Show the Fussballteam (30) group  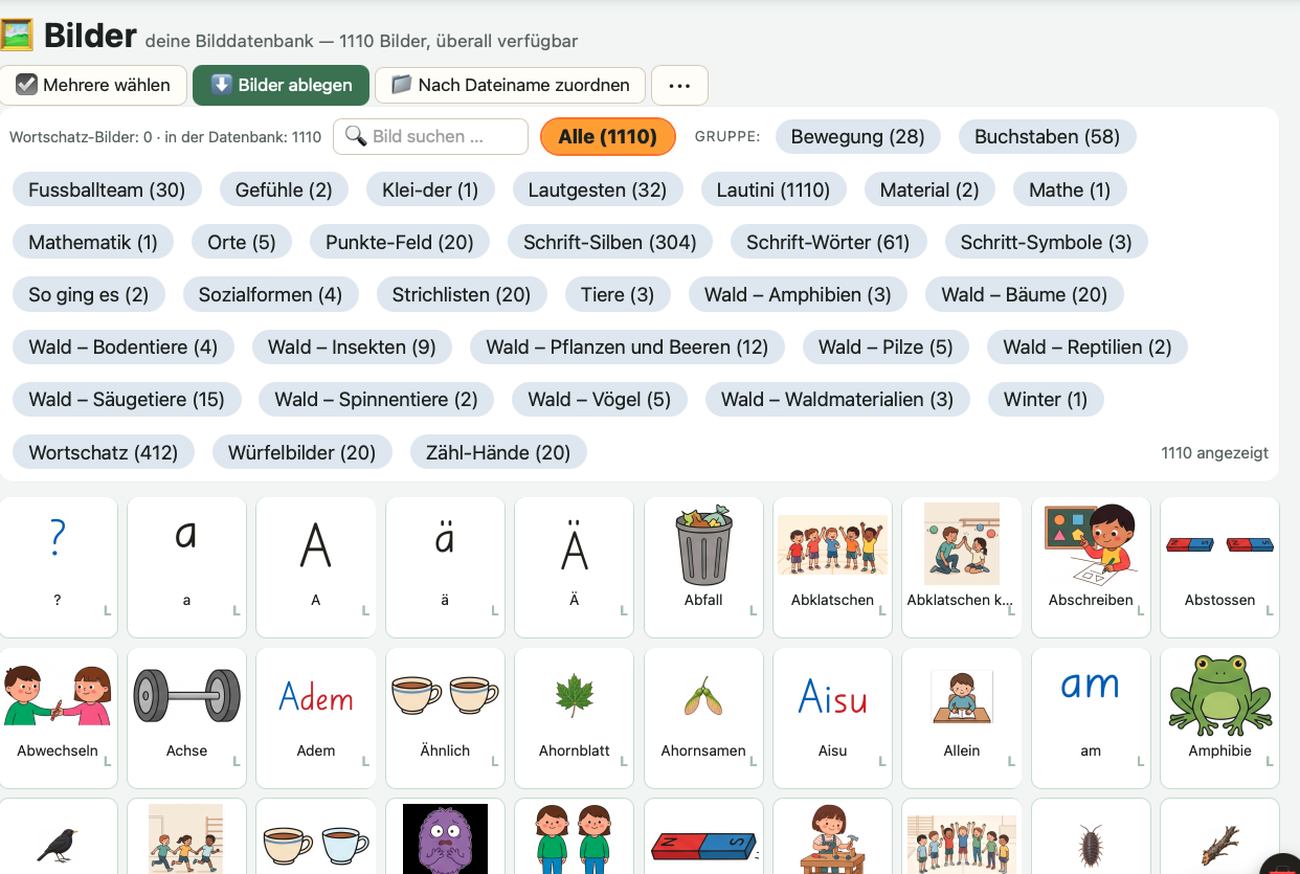pyautogui.click(x=107, y=189)
